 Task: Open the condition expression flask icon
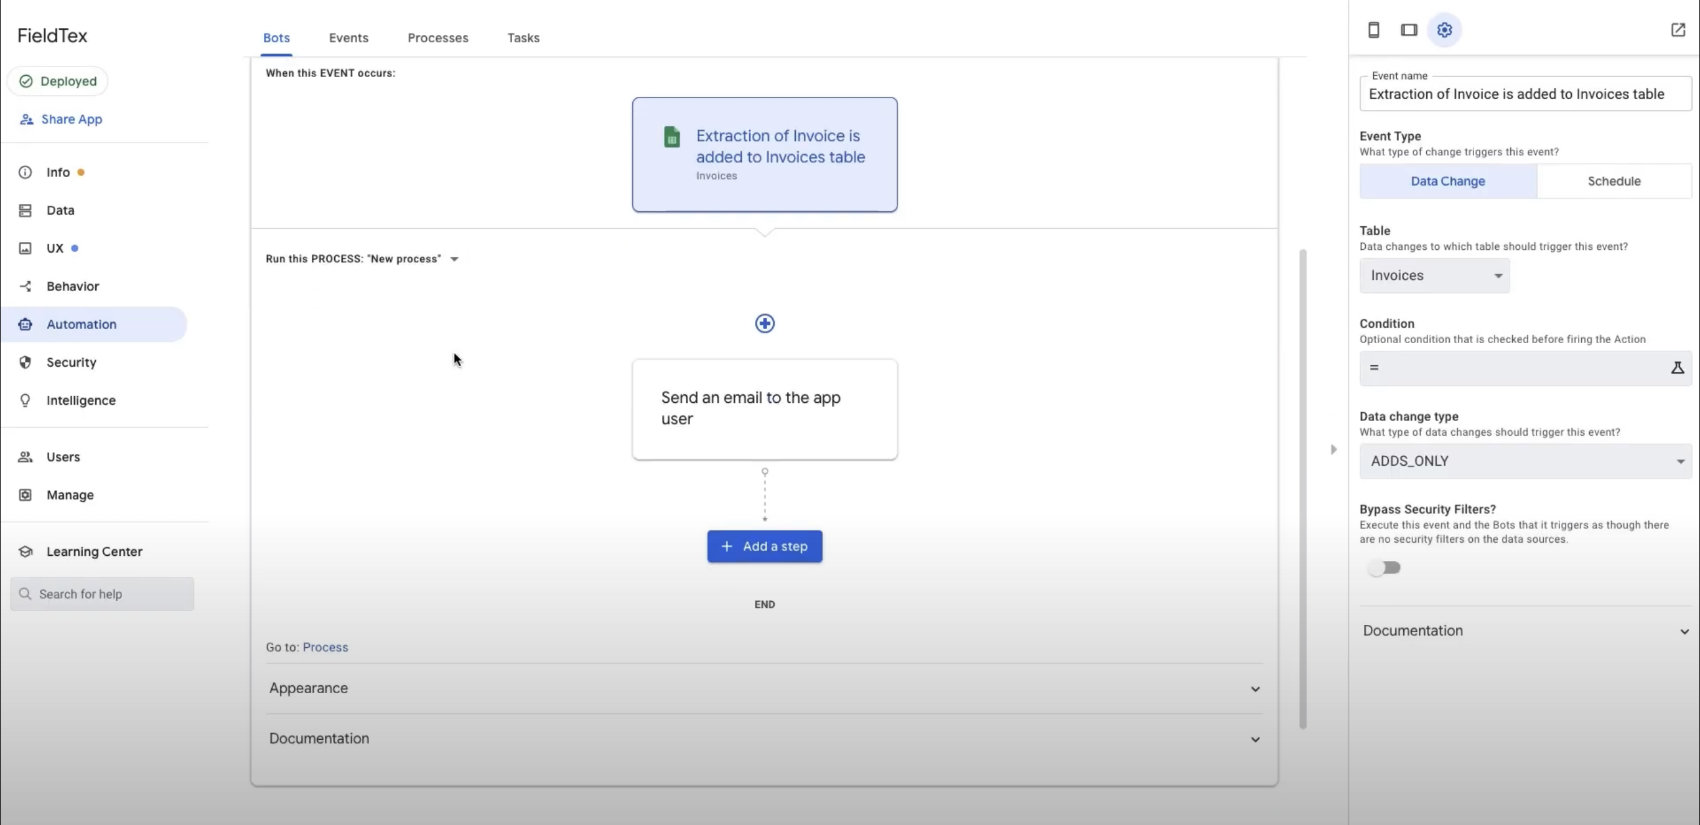click(1677, 368)
